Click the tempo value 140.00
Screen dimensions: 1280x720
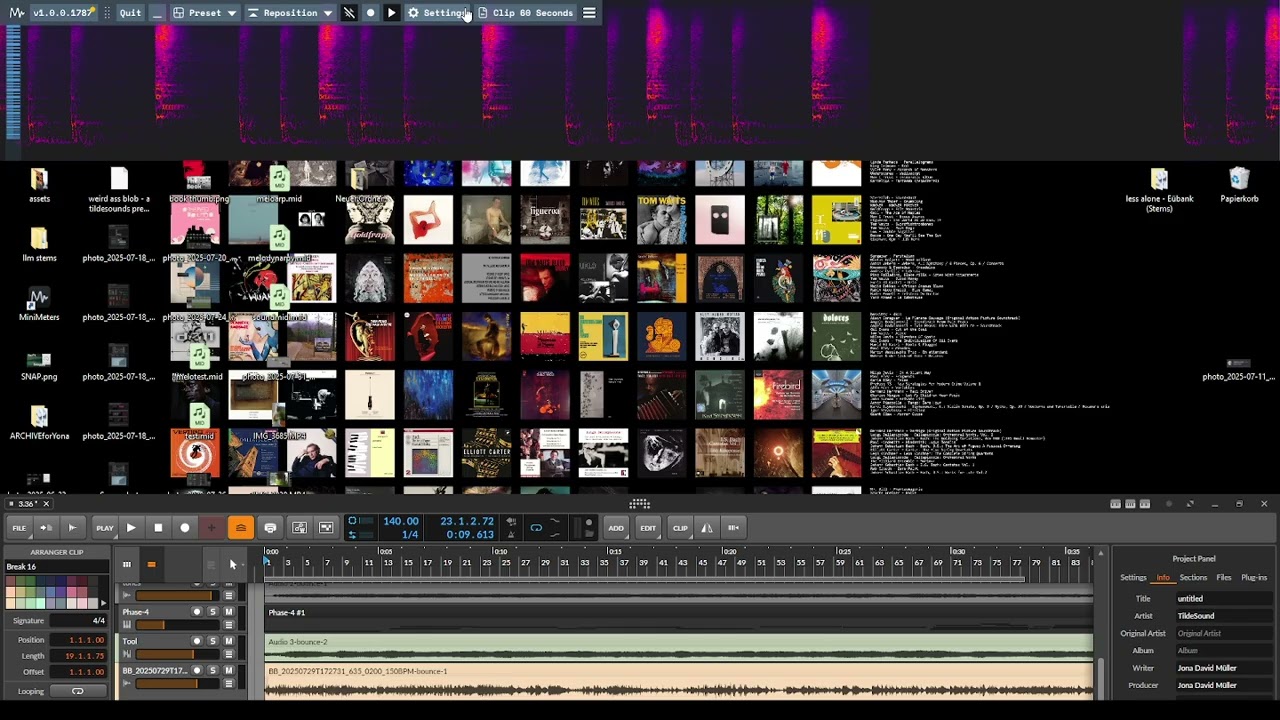pyautogui.click(x=401, y=521)
